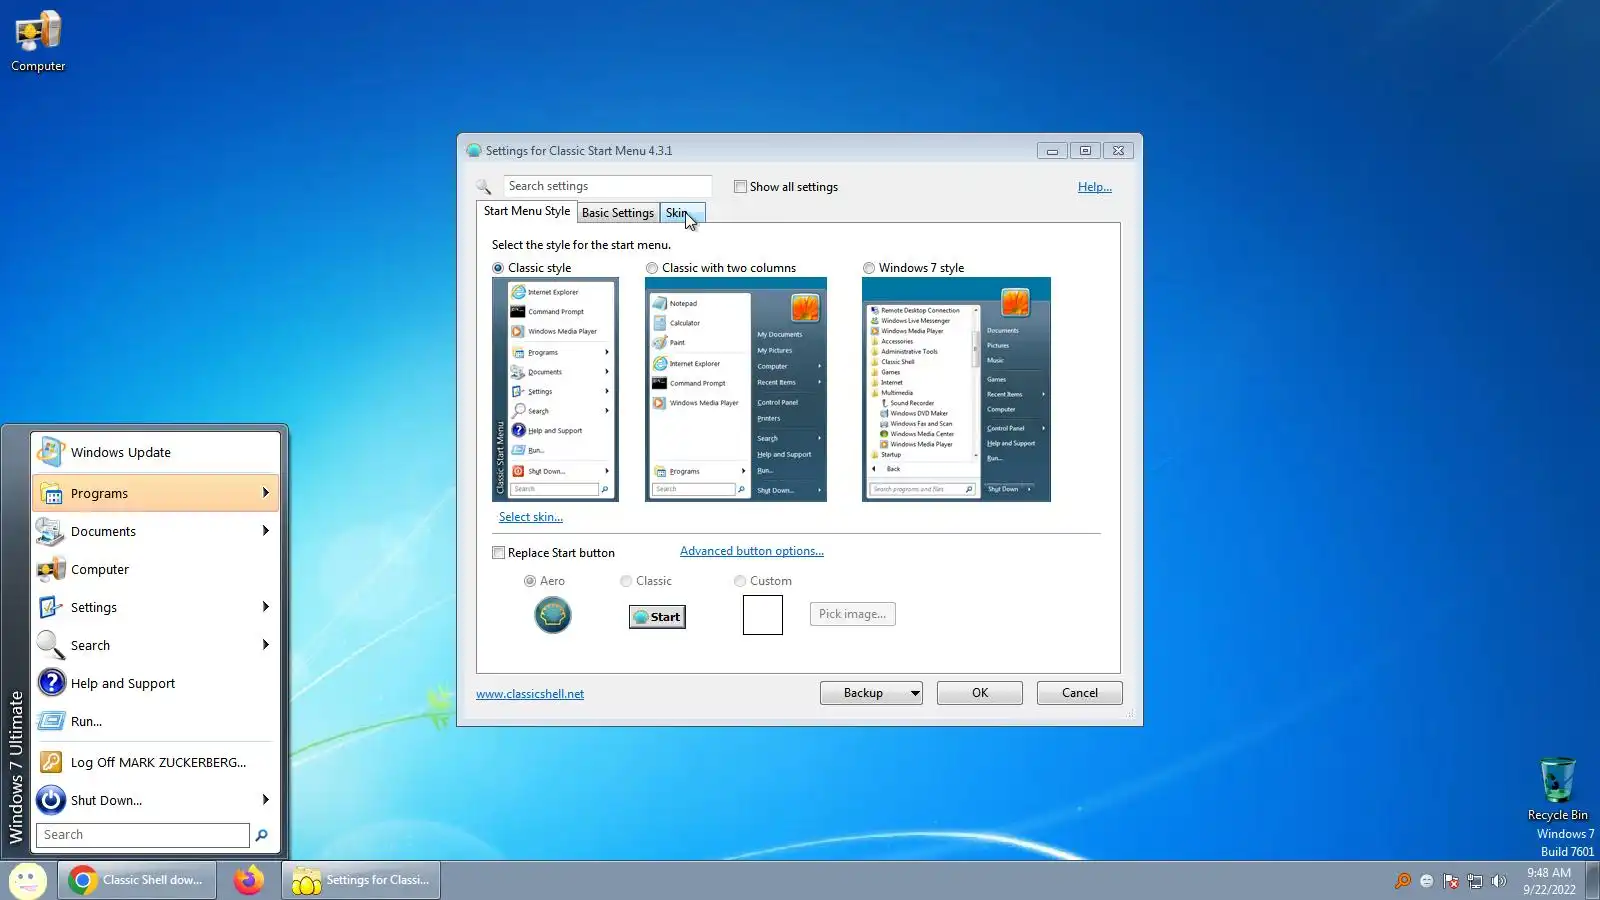Switch to the Start Menu Style tab

point(527,212)
